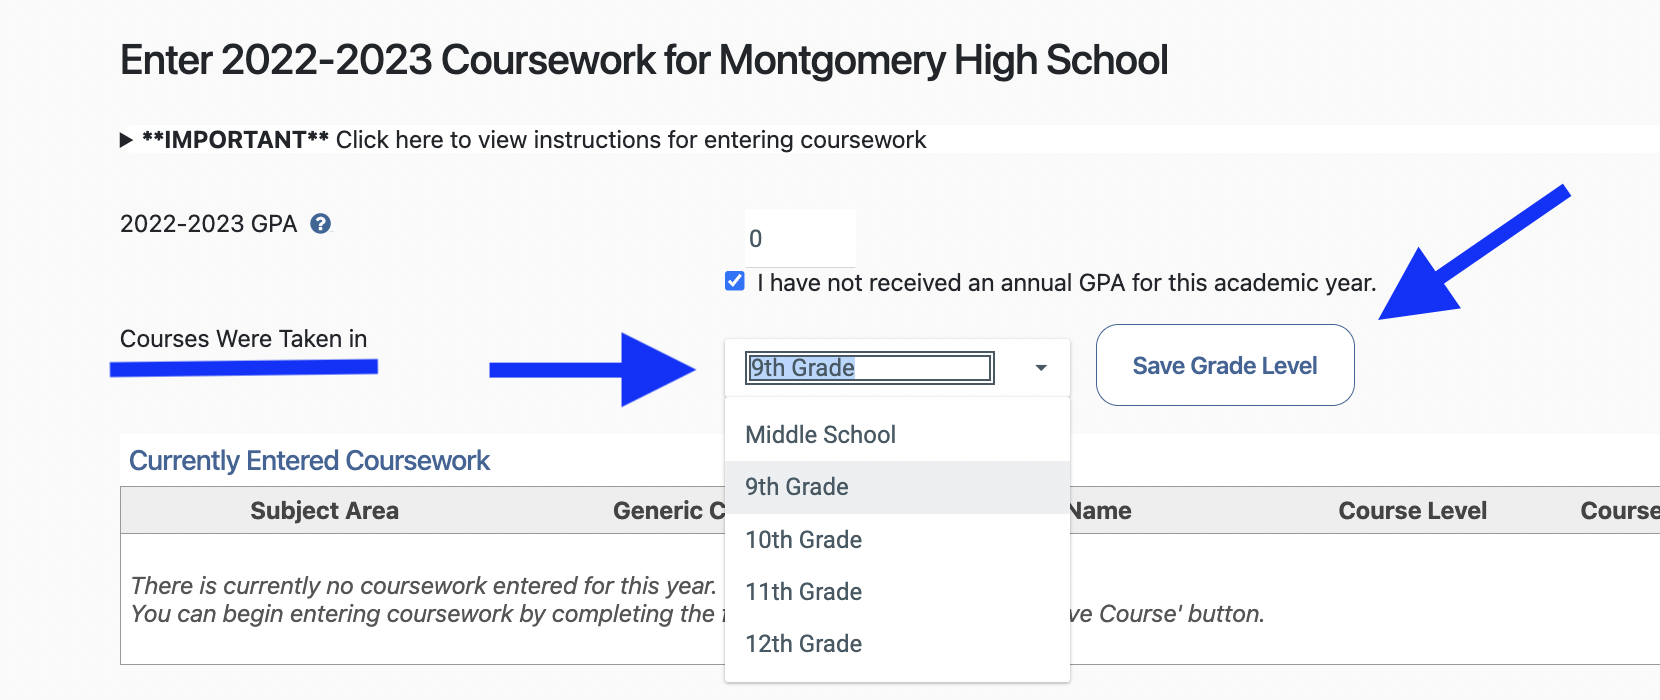
Task: Select Middle School from the grade list
Action: pyautogui.click(x=821, y=435)
